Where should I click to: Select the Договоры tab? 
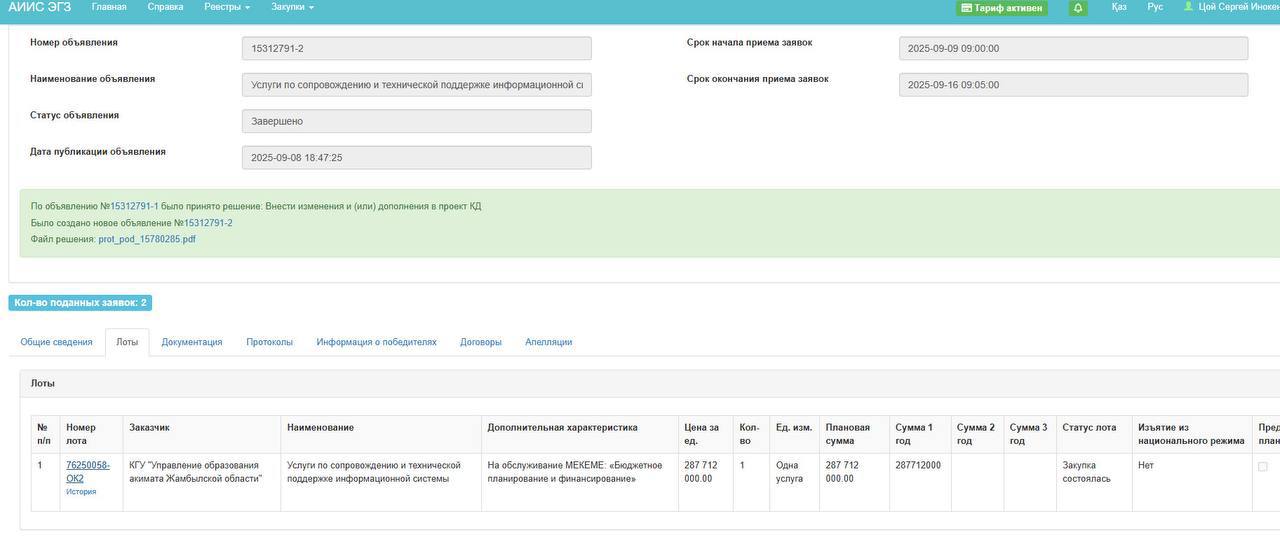click(x=480, y=342)
